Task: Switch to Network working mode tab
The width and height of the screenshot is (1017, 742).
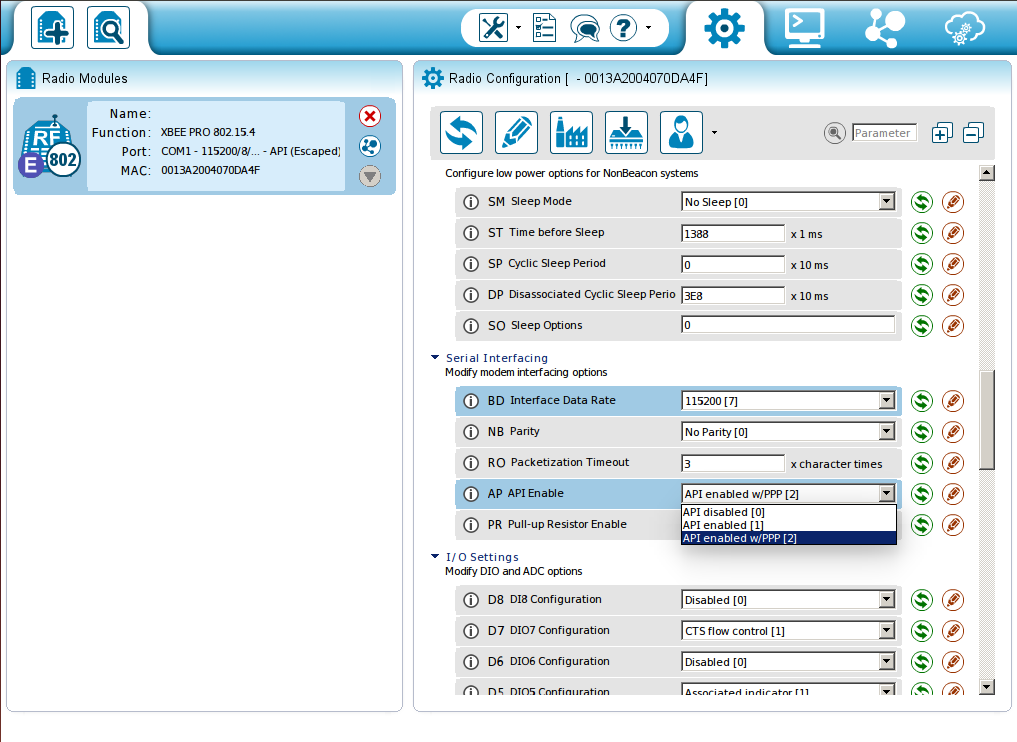Action: click(885, 28)
